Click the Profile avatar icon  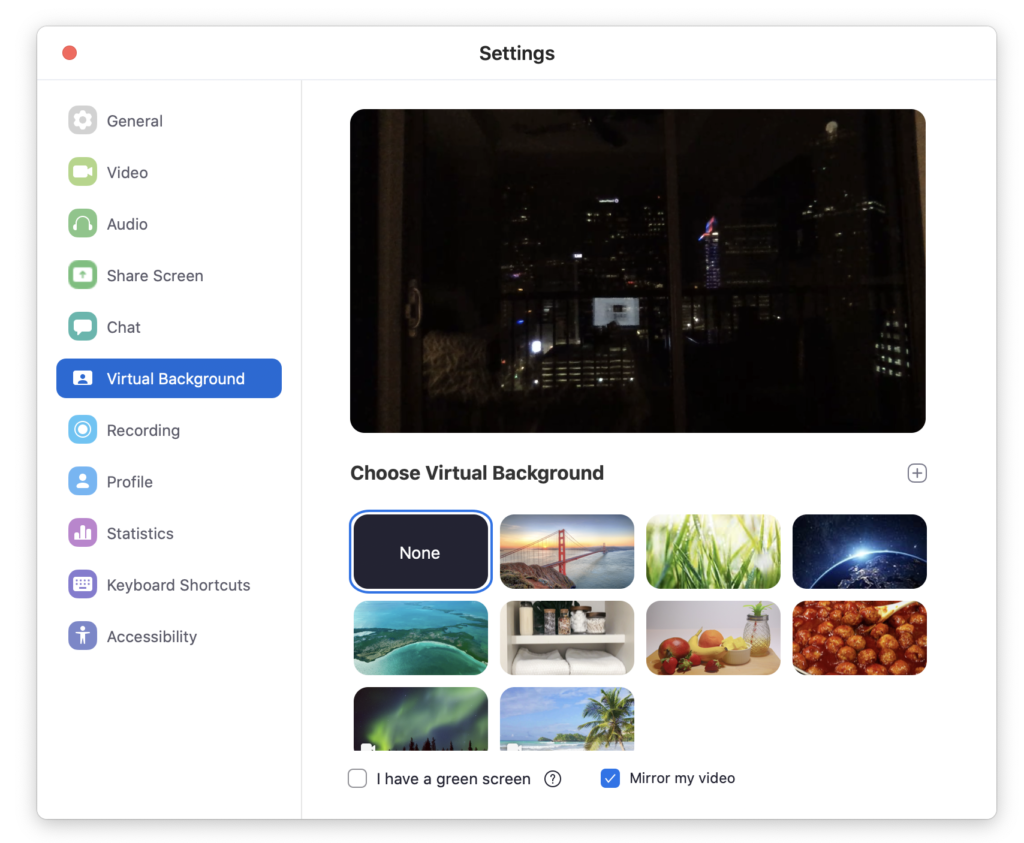(82, 481)
